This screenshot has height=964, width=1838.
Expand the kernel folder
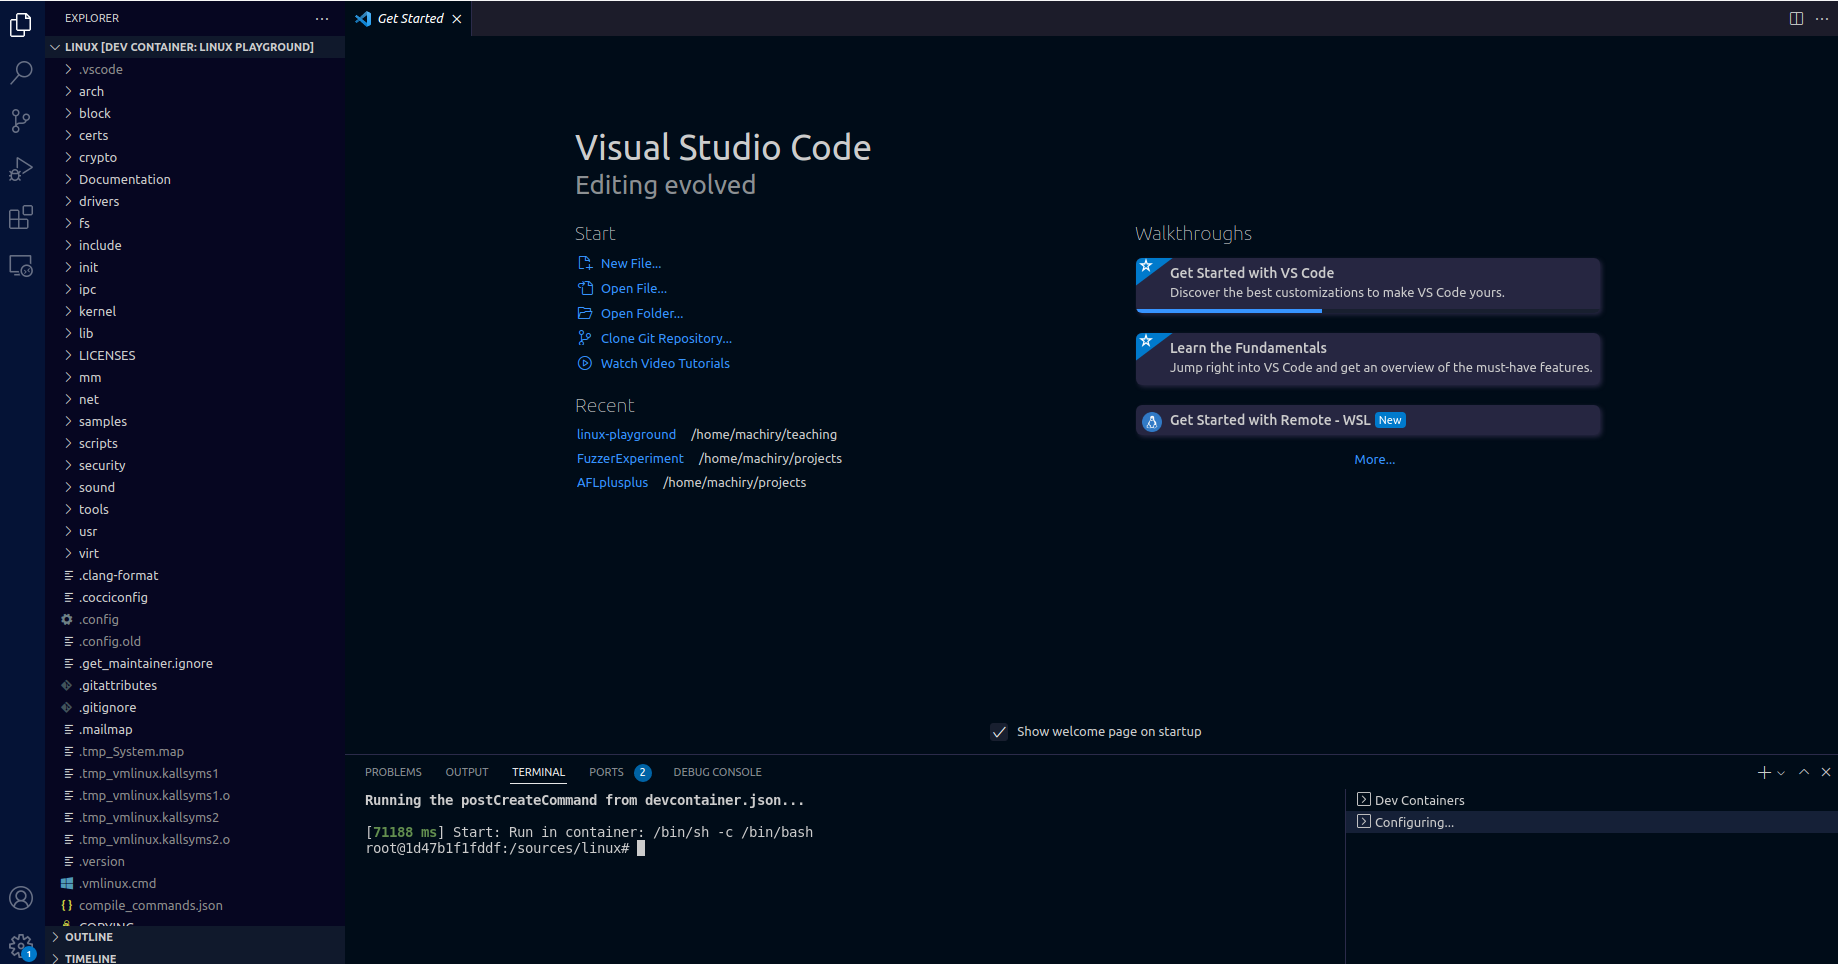tap(195, 311)
